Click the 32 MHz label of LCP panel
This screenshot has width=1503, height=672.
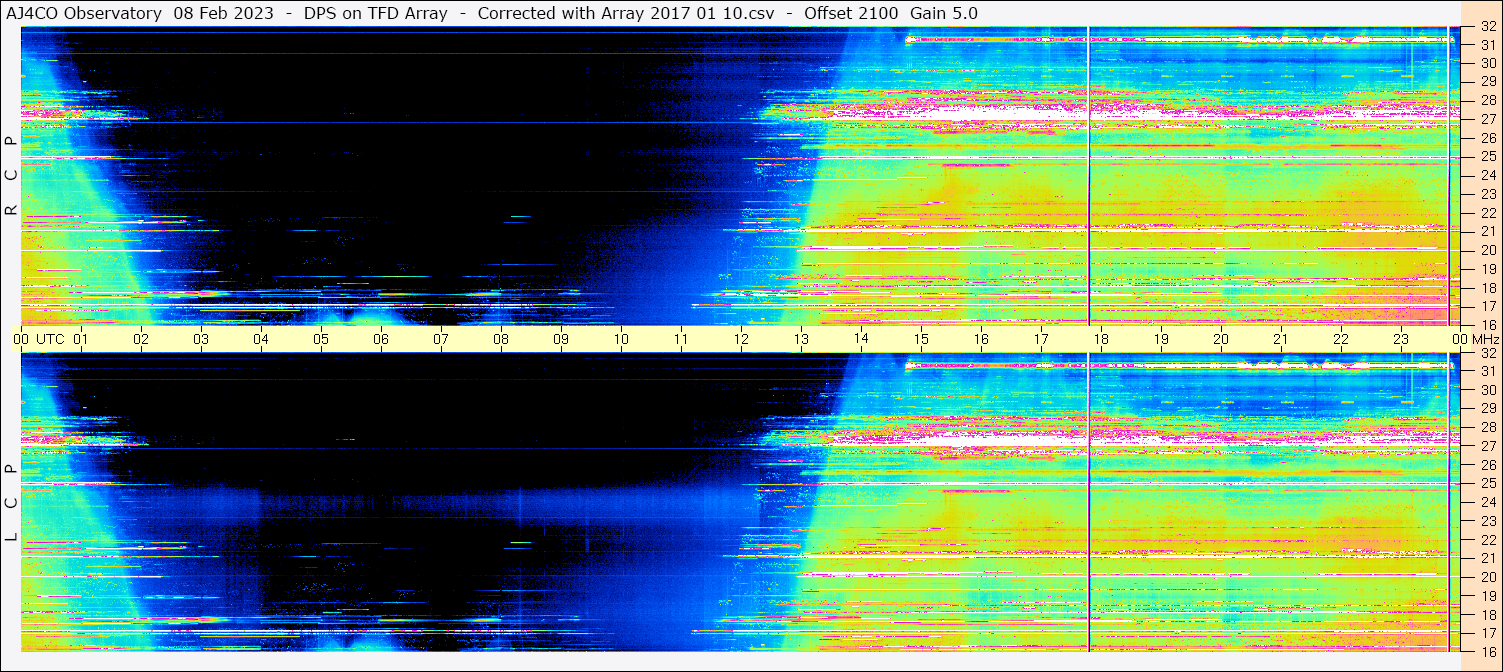click(1488, 353)
